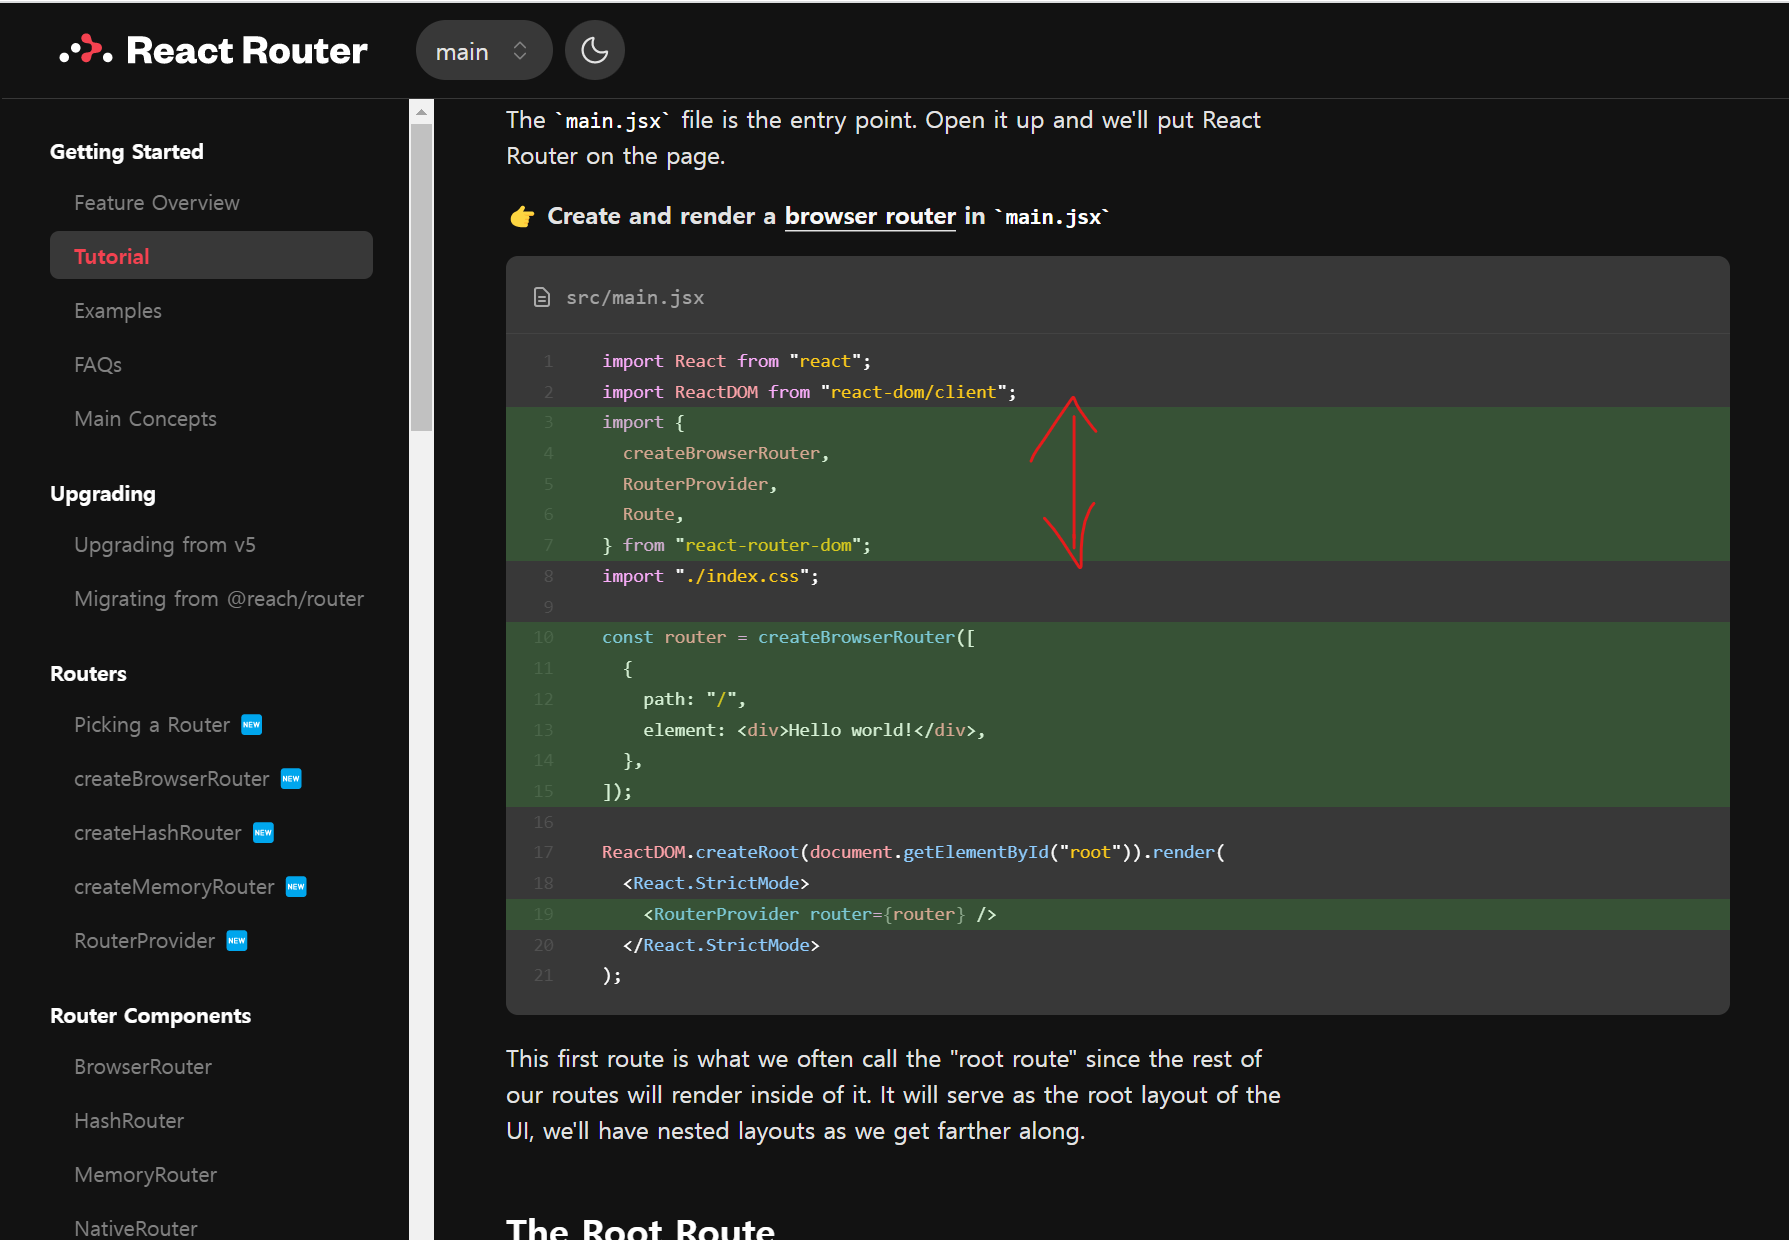Viewport: 1789px width, 1240px height.
Task: Click the src/main.jsx file name
Action: (x=635, y=297)
